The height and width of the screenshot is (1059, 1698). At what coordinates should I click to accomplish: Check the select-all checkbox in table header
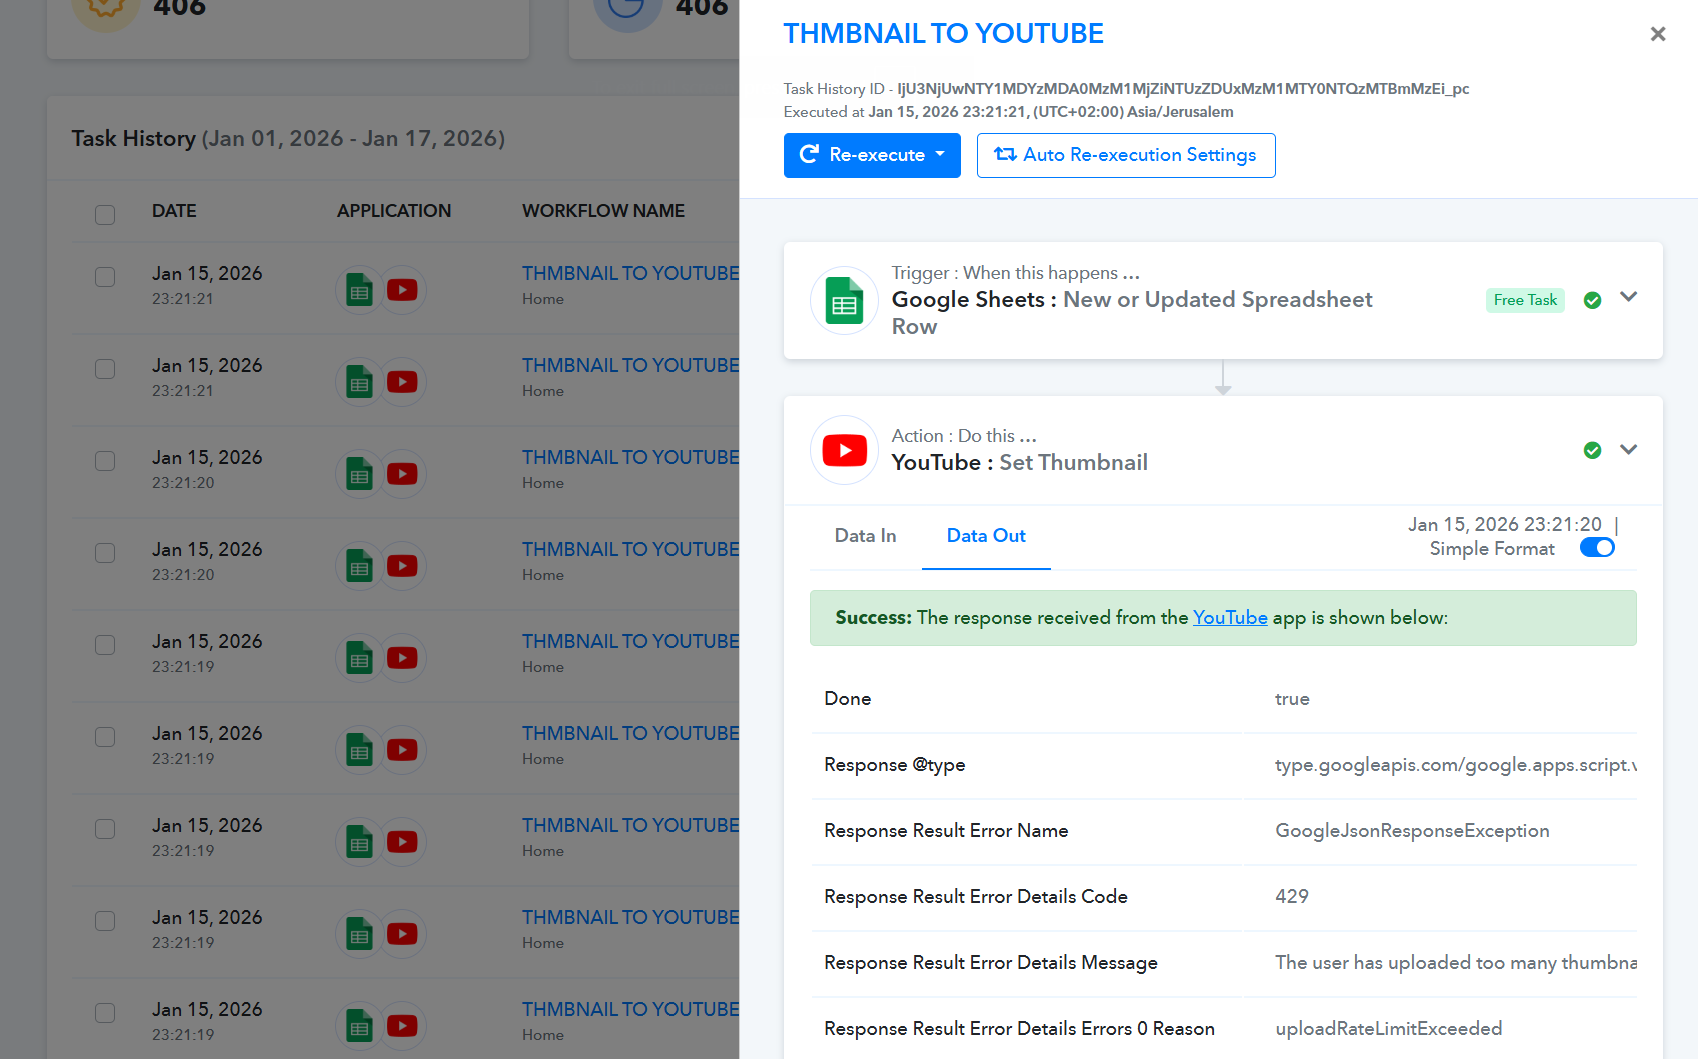(105, 215)
